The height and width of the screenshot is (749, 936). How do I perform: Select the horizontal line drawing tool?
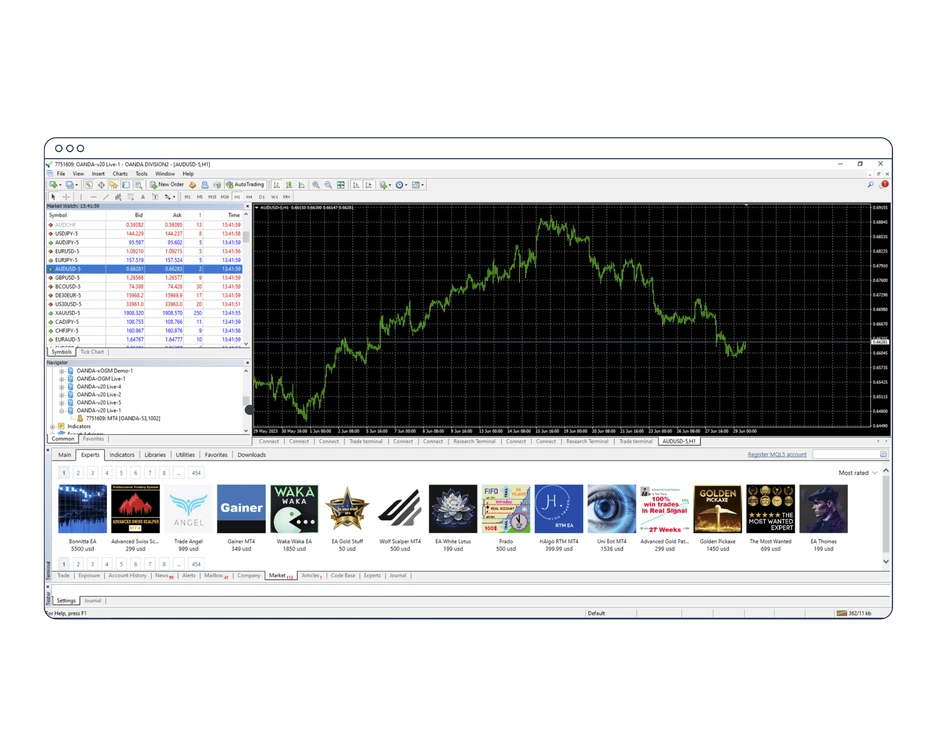93,196
